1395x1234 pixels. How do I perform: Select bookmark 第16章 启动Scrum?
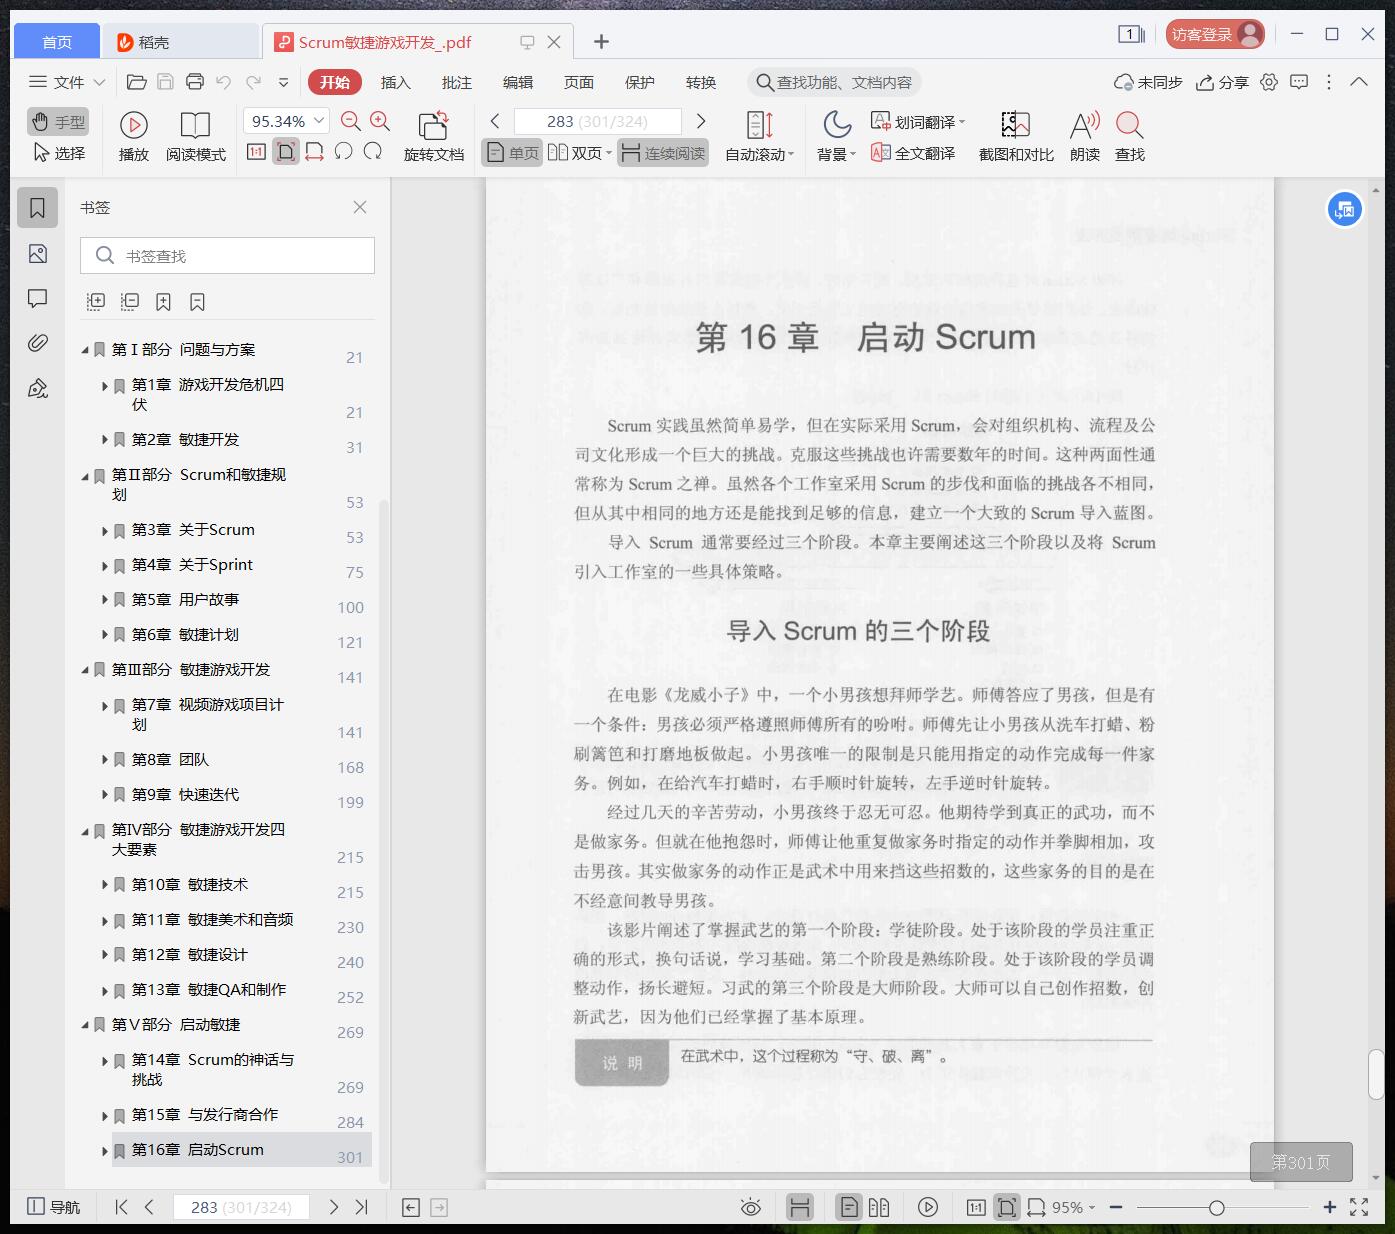198,1150
